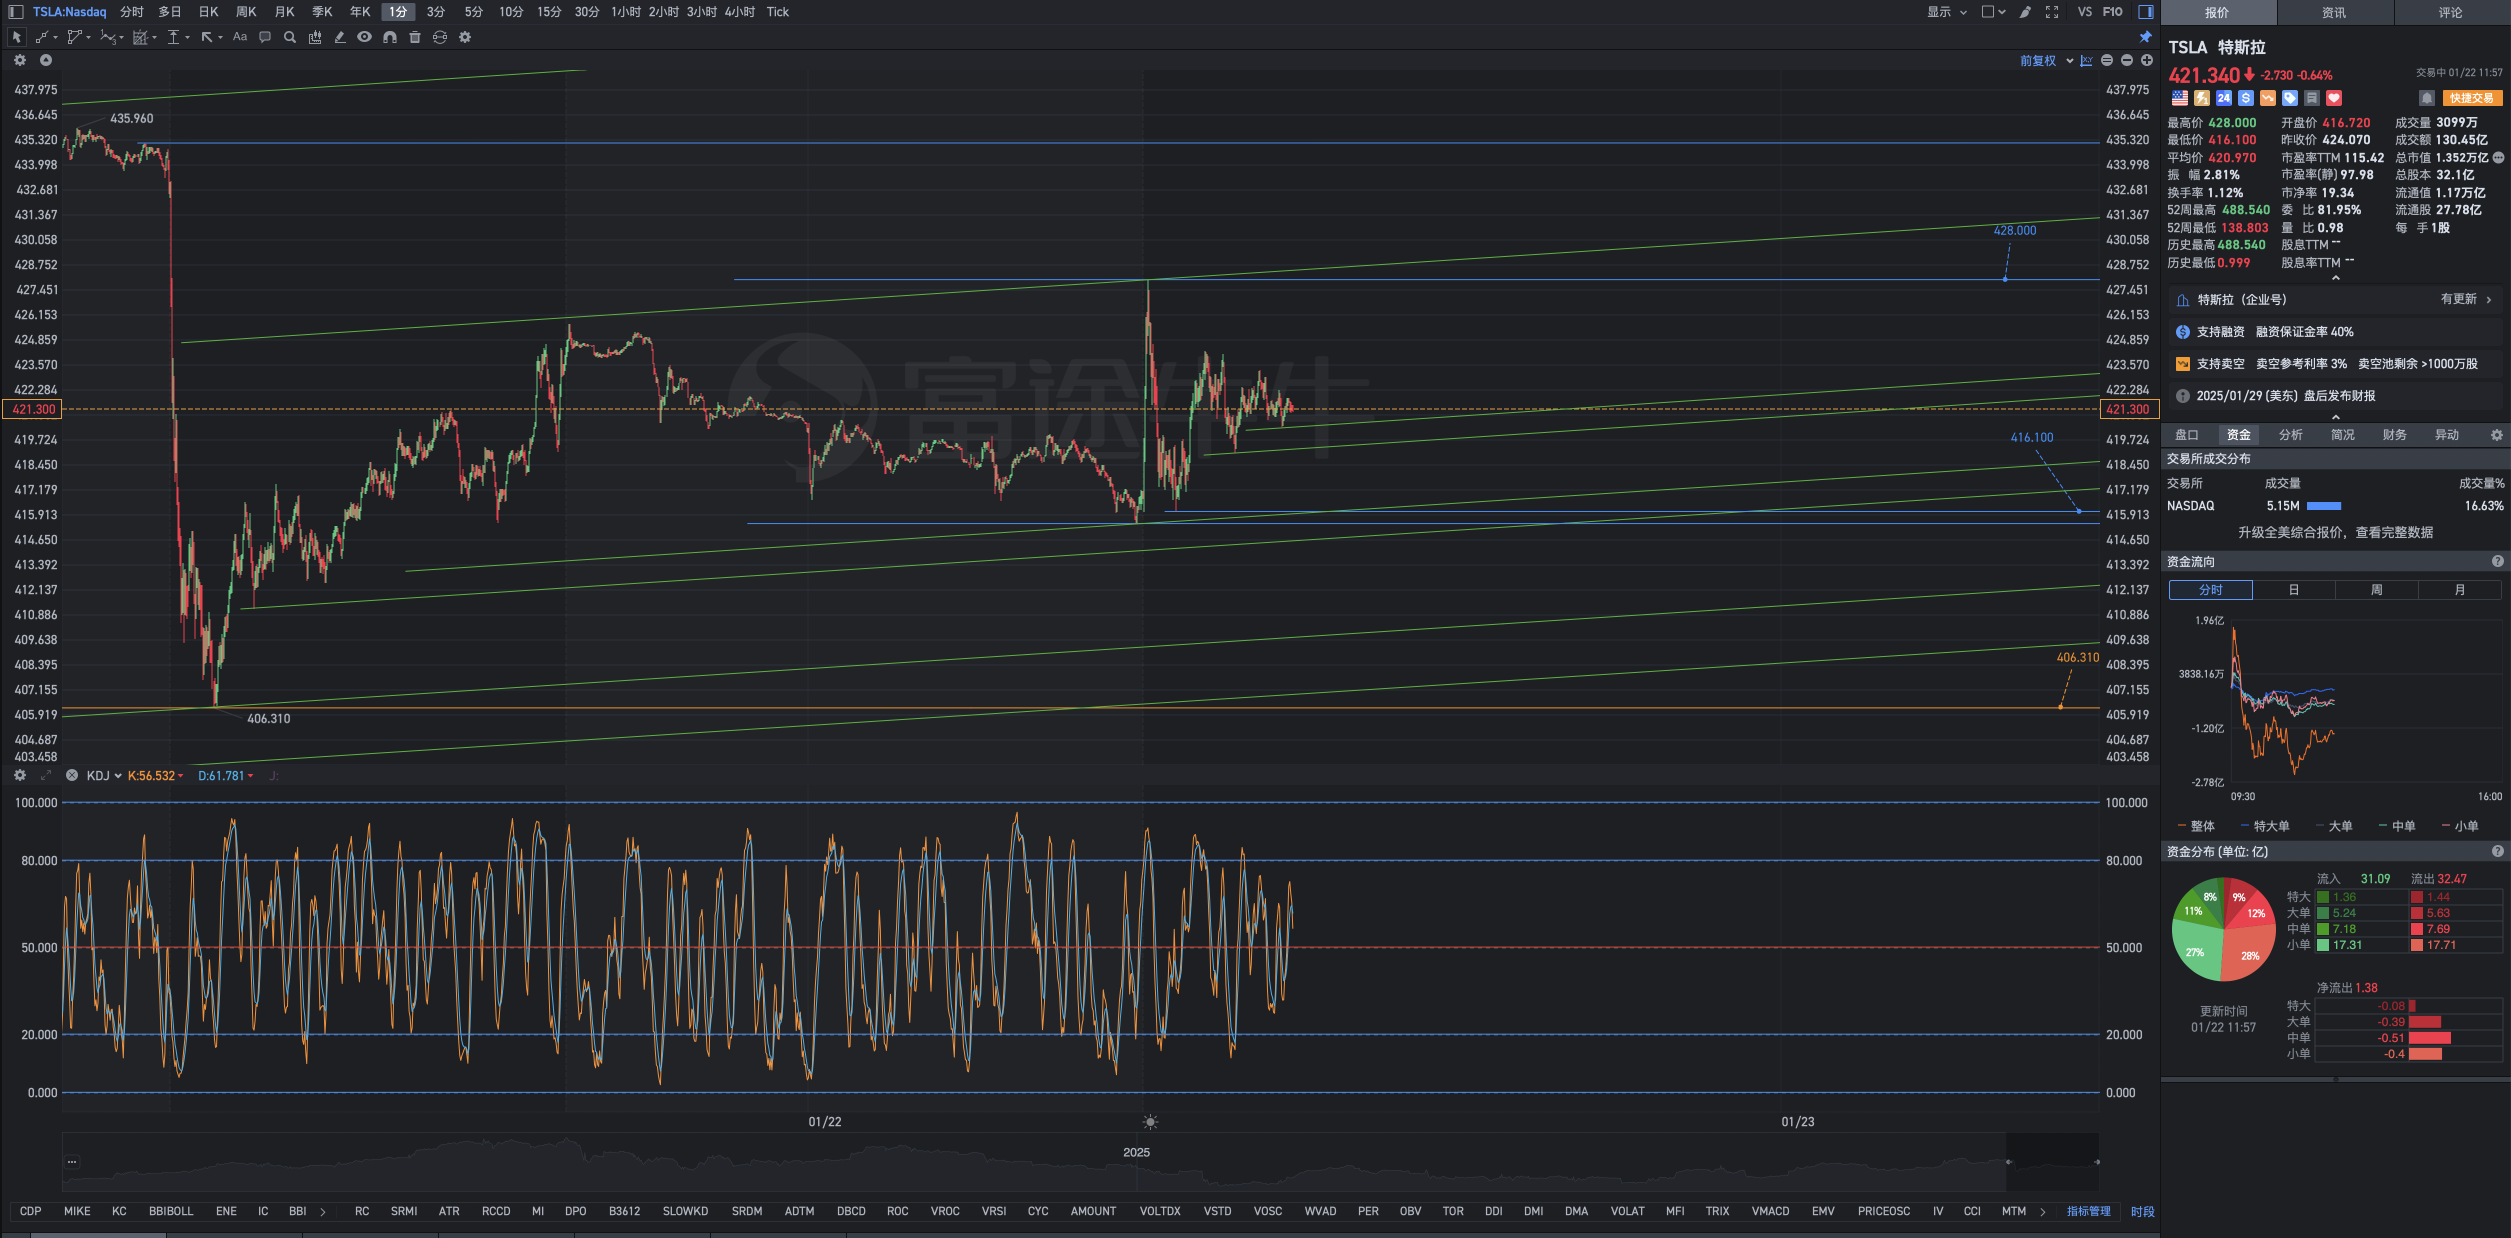Click the magnifier zoom tool
Image resolution: width=2511 pixels, height=1238 pixels.
290,37
